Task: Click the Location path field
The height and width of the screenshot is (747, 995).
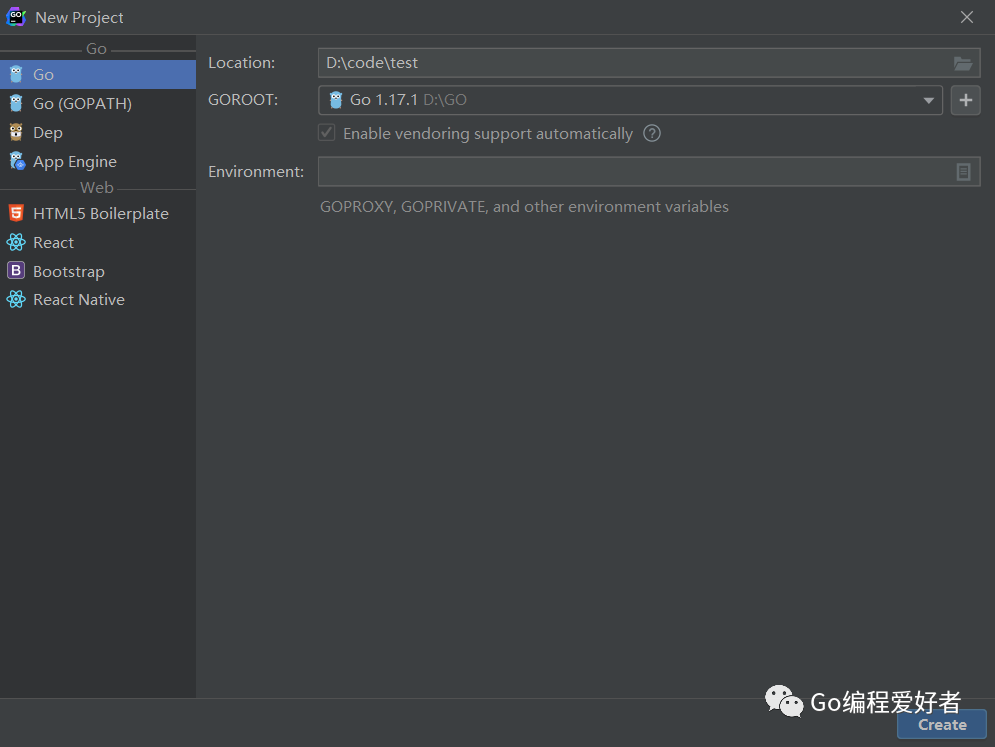Action: [x=649, y=63]
